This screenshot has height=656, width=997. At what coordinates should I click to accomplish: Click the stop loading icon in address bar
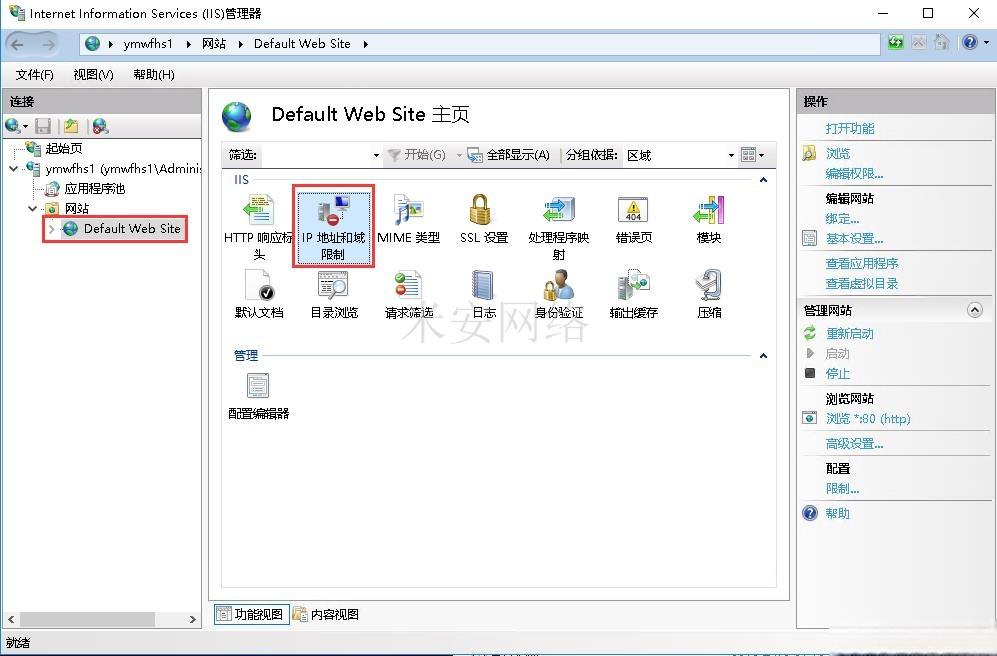click(918, 43)
